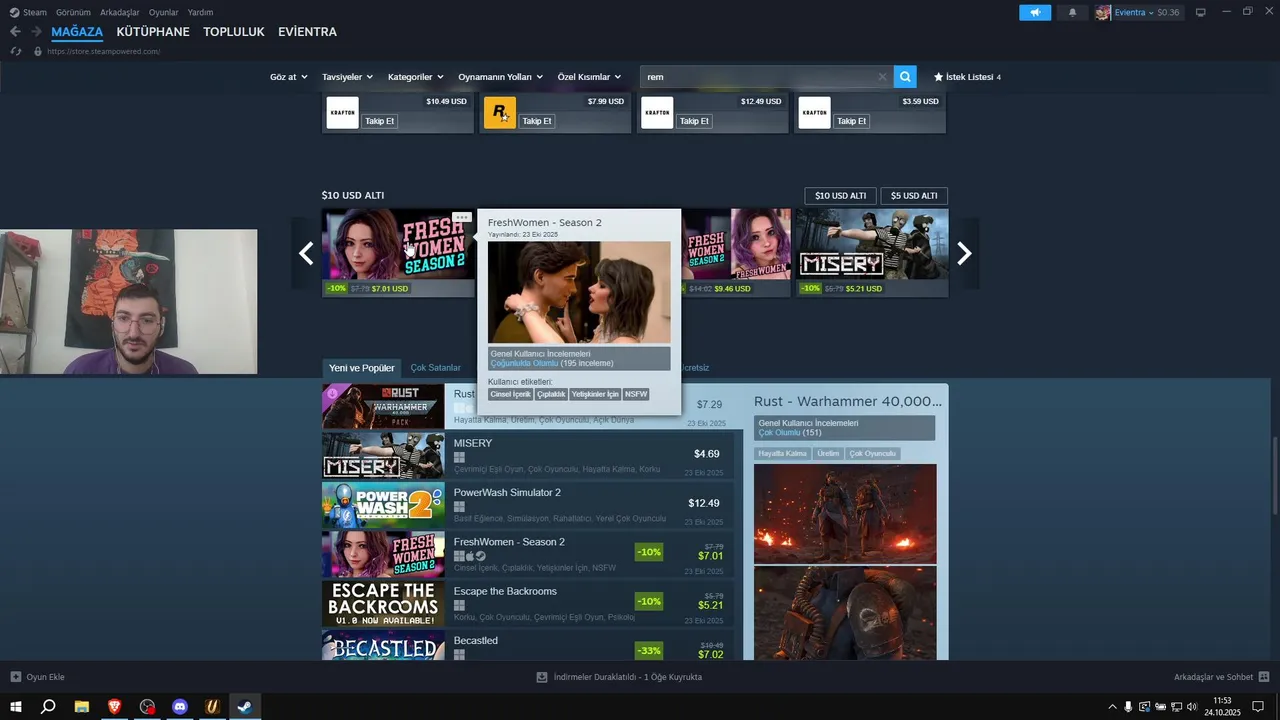1280x720 pixels.
Task: Click the Add Game plus icon
Action: point(16,677)
